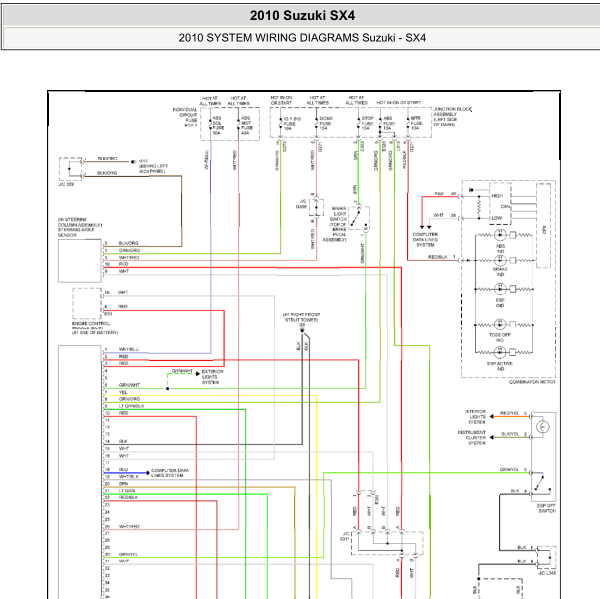This screenshot has height=599, width=600.
Task: Click the JUNCTION BLOCK ASSEMBLY label
Action: click(452, 117)
